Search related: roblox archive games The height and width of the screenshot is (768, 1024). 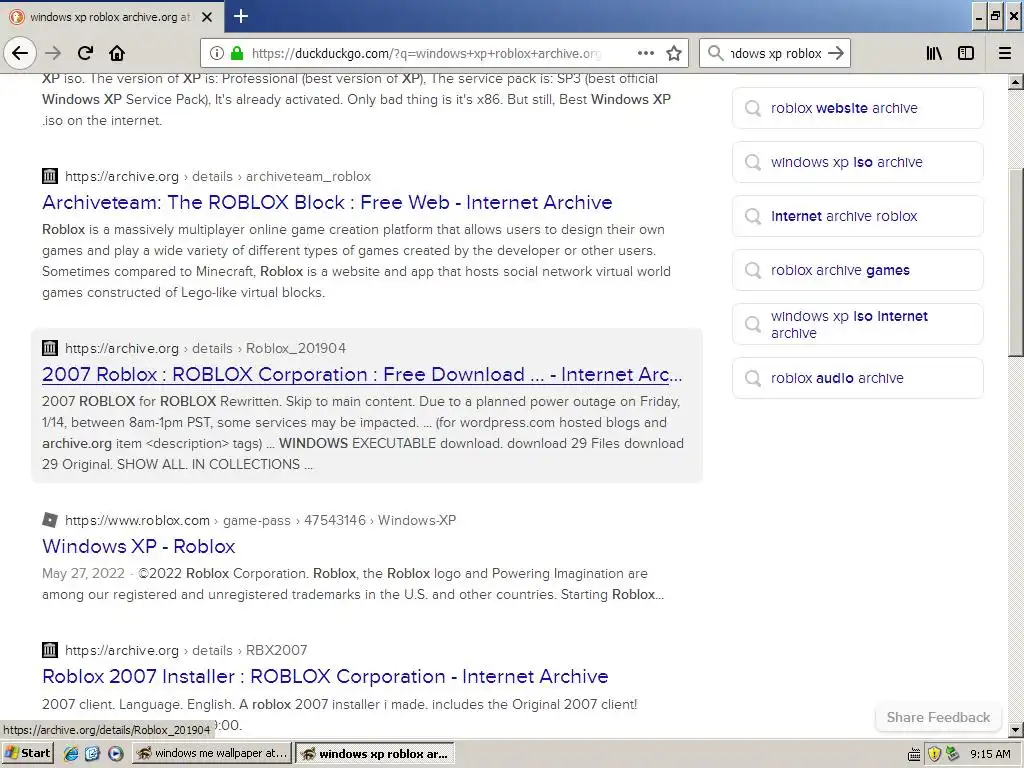(857, 270)
